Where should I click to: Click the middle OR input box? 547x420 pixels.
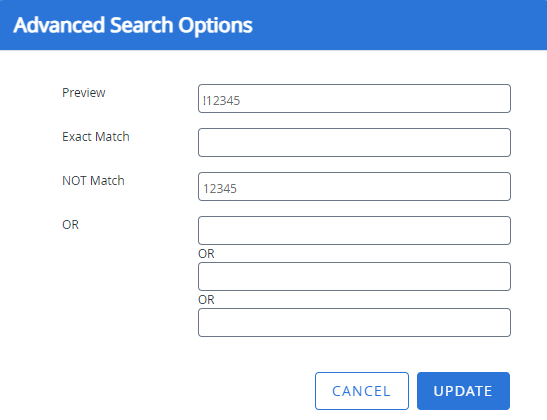pos(354,276)
